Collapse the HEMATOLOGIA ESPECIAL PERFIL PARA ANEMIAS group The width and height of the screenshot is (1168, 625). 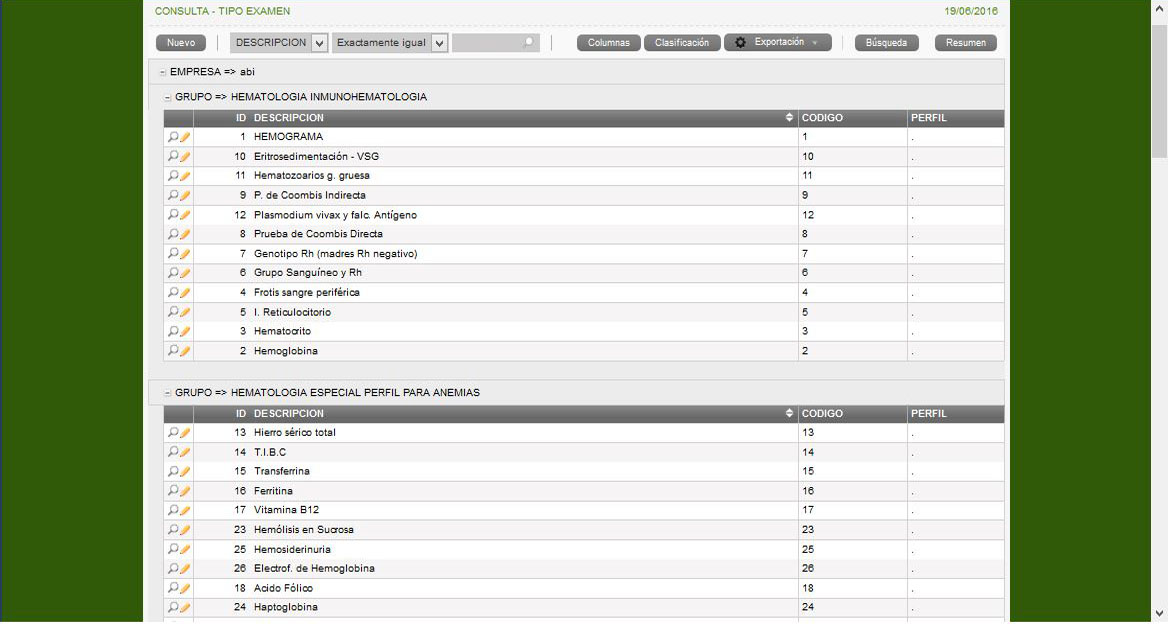(x=168, y=393)
